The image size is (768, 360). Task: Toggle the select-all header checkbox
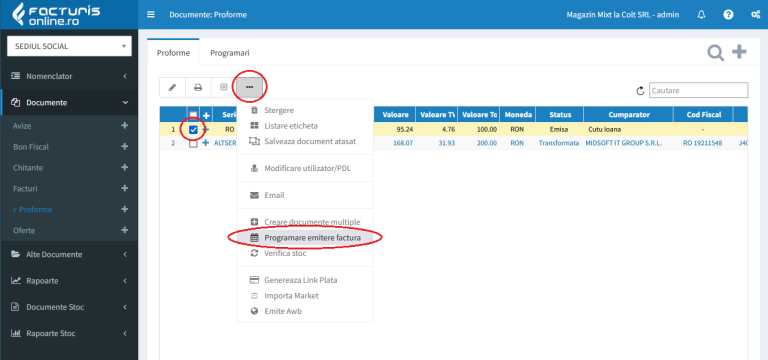pyautogui.click(x=193, y=115)
